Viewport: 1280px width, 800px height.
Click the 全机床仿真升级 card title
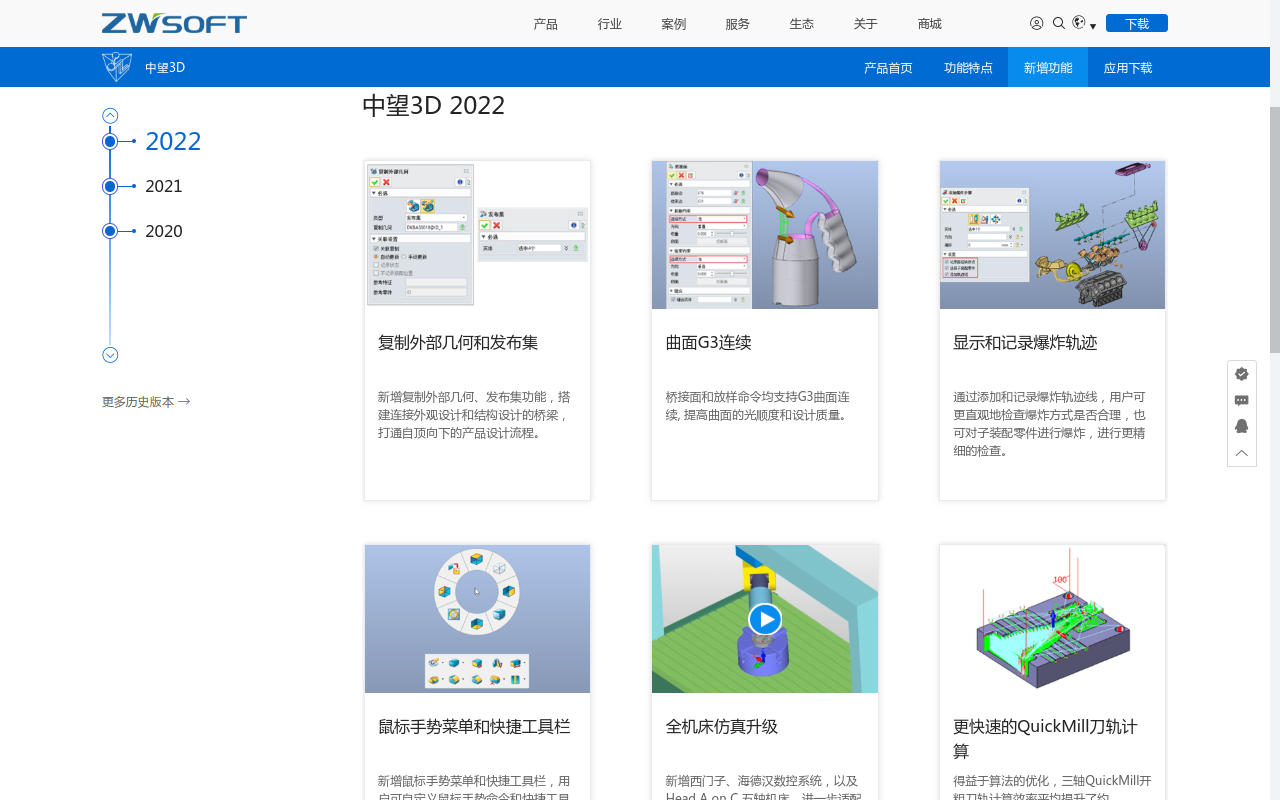click(x=722, y=726)
